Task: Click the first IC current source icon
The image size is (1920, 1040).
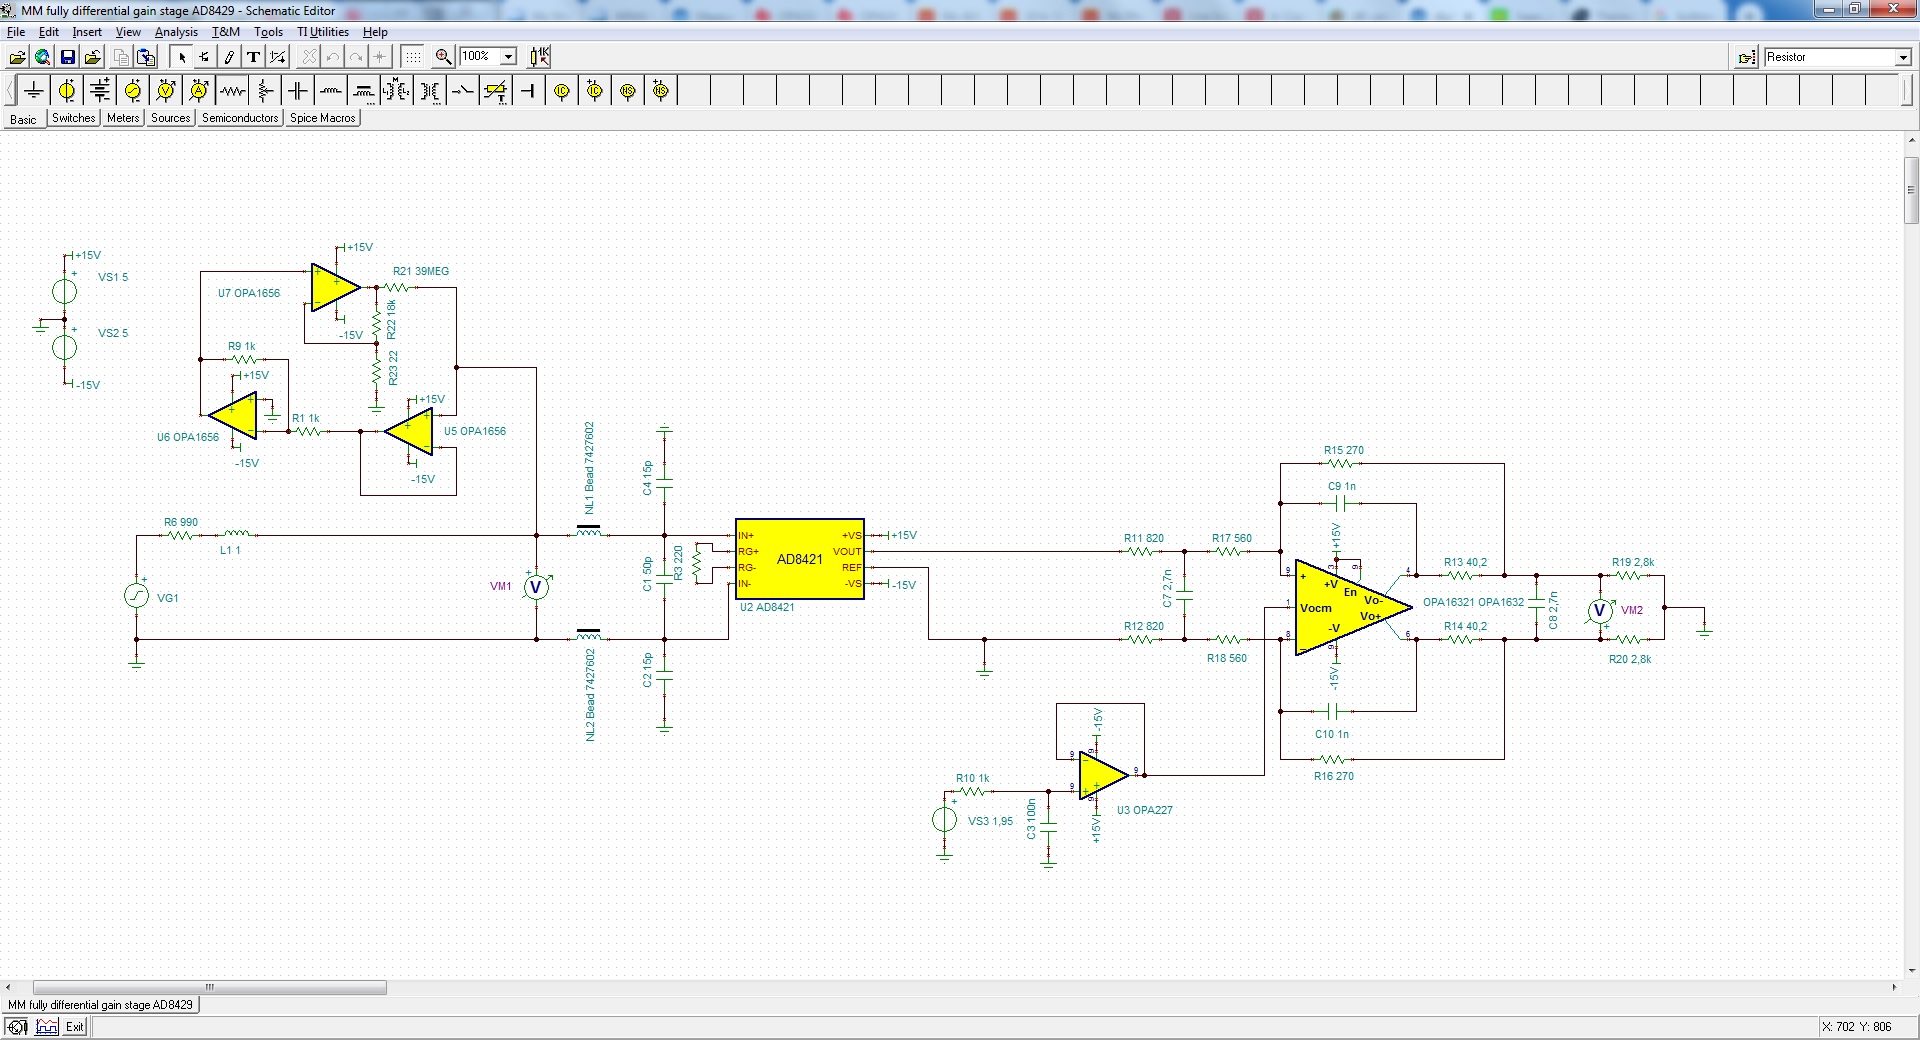Action: coord(562,91)
